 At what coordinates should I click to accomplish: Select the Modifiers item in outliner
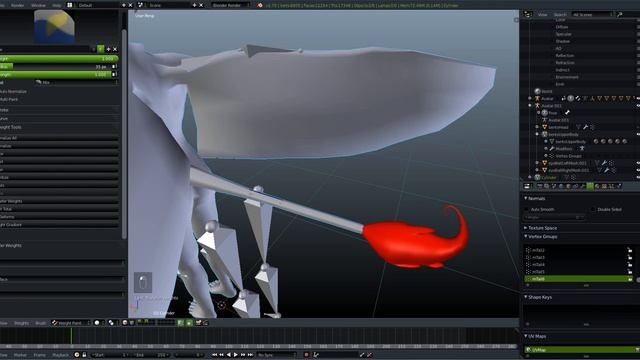click(564, 149)
